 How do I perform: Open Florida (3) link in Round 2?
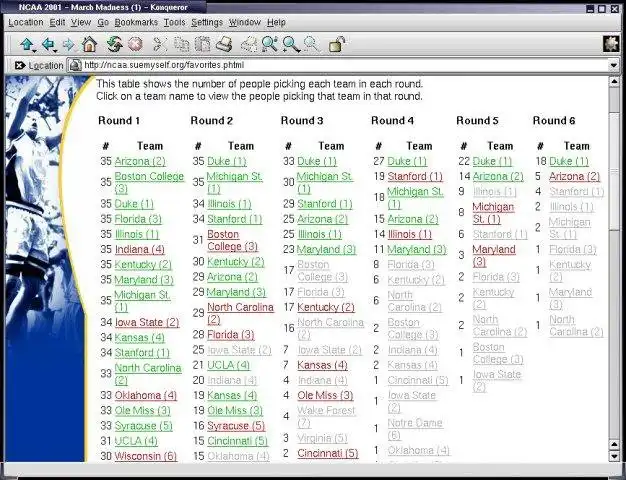pos(231,335)
